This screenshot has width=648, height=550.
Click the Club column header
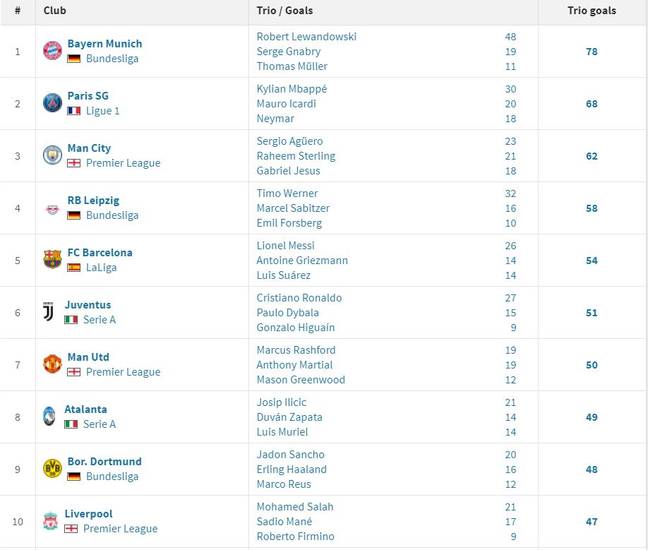(55, 11)
